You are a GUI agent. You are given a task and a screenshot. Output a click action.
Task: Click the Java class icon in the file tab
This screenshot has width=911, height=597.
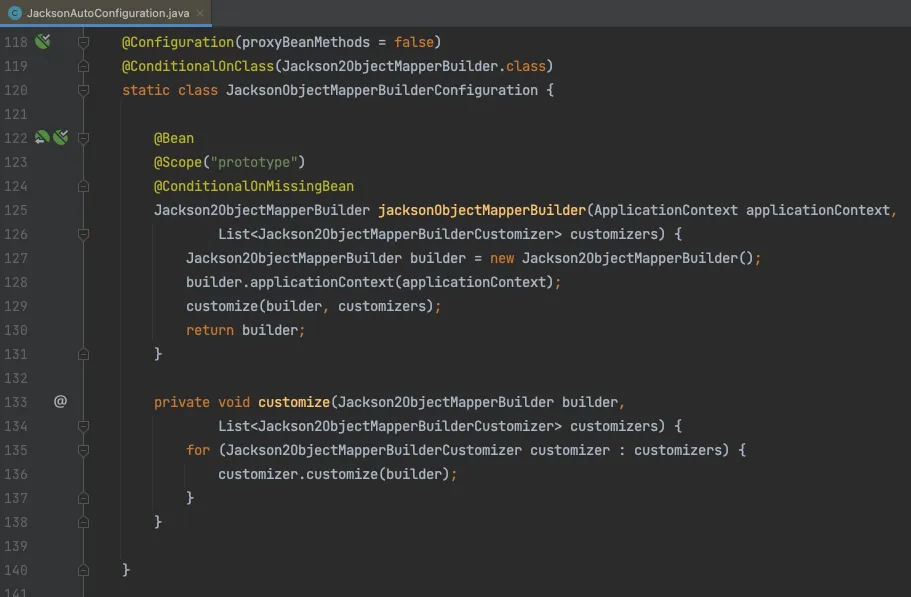point(14,13)
